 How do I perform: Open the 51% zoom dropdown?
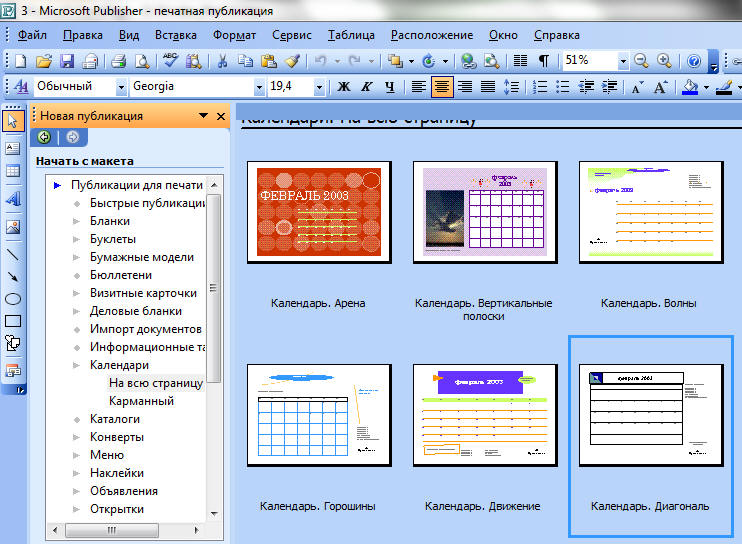click(623, 61)
